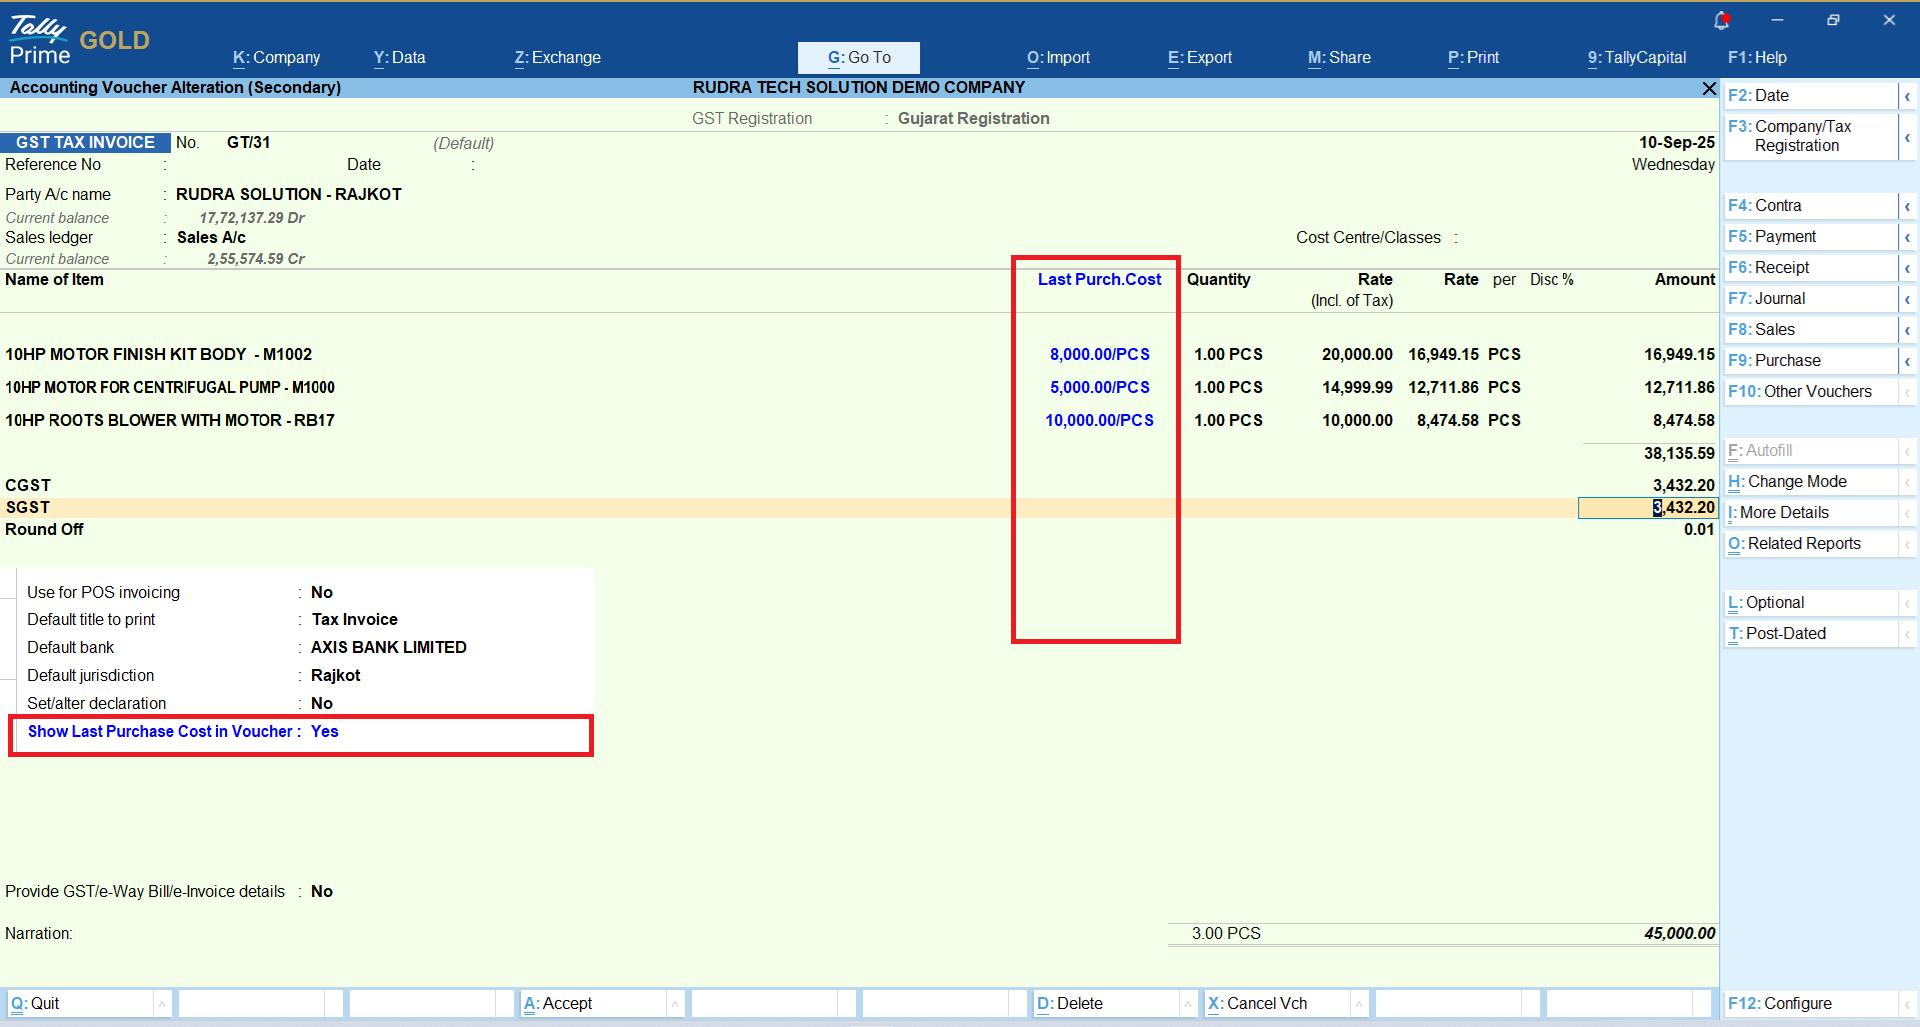Viewport: 1920px width, 1027px height.
Task: Open the K: Company menu
Action: coord(276,58)
